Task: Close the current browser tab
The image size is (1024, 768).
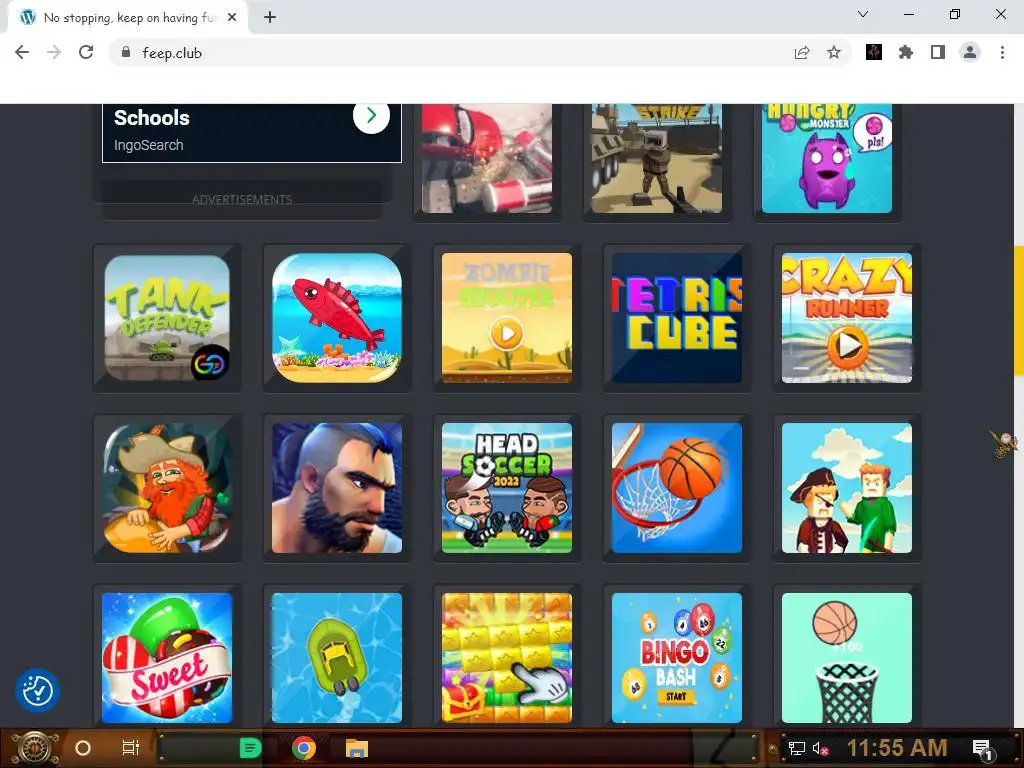Action: 232,18
